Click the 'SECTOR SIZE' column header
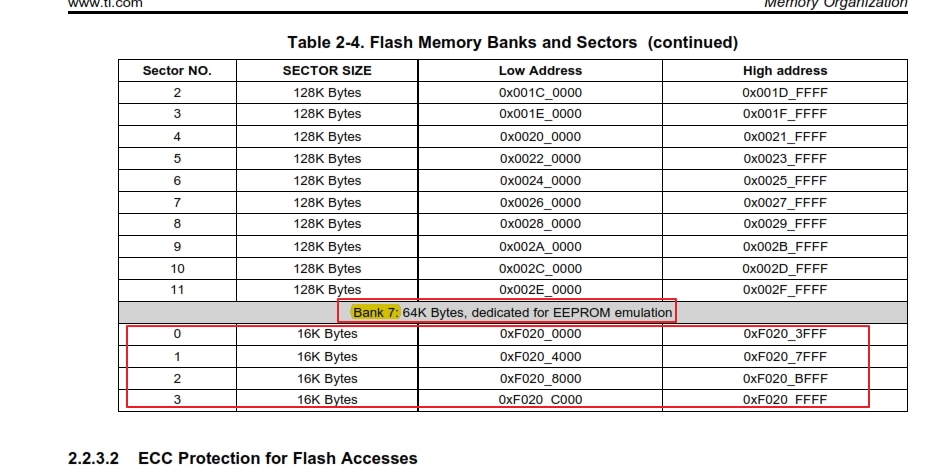The width and height of the screenshot is (947, 473). click(x=327, y=71)
